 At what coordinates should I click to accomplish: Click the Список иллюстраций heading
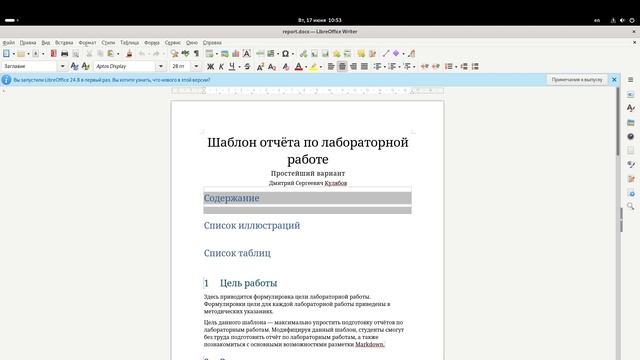(252, 225)
